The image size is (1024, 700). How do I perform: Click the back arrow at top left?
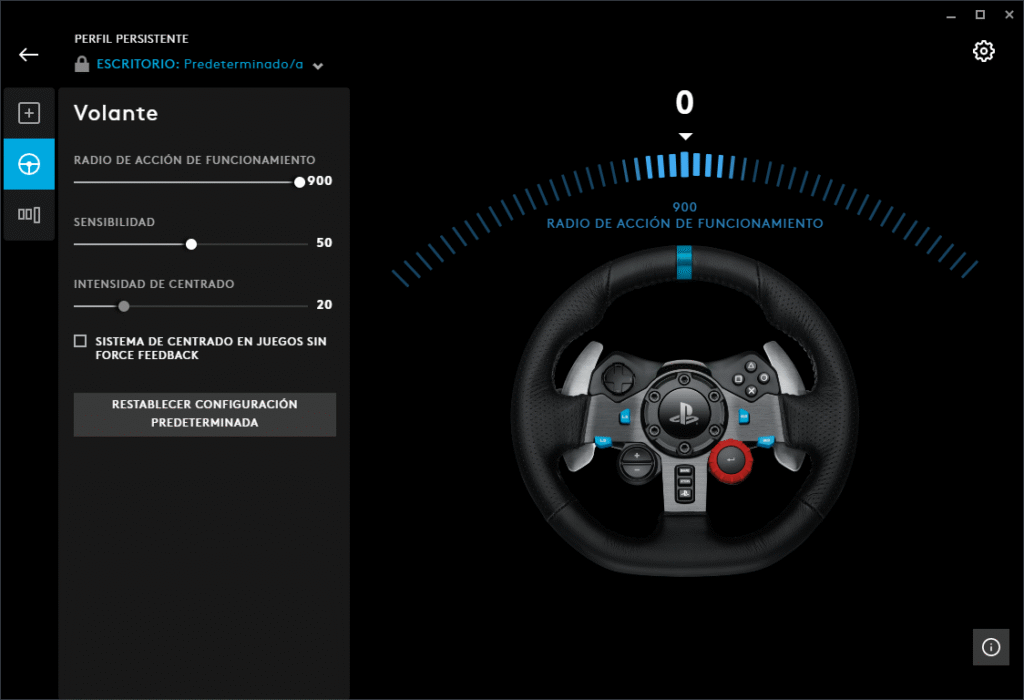27,54
